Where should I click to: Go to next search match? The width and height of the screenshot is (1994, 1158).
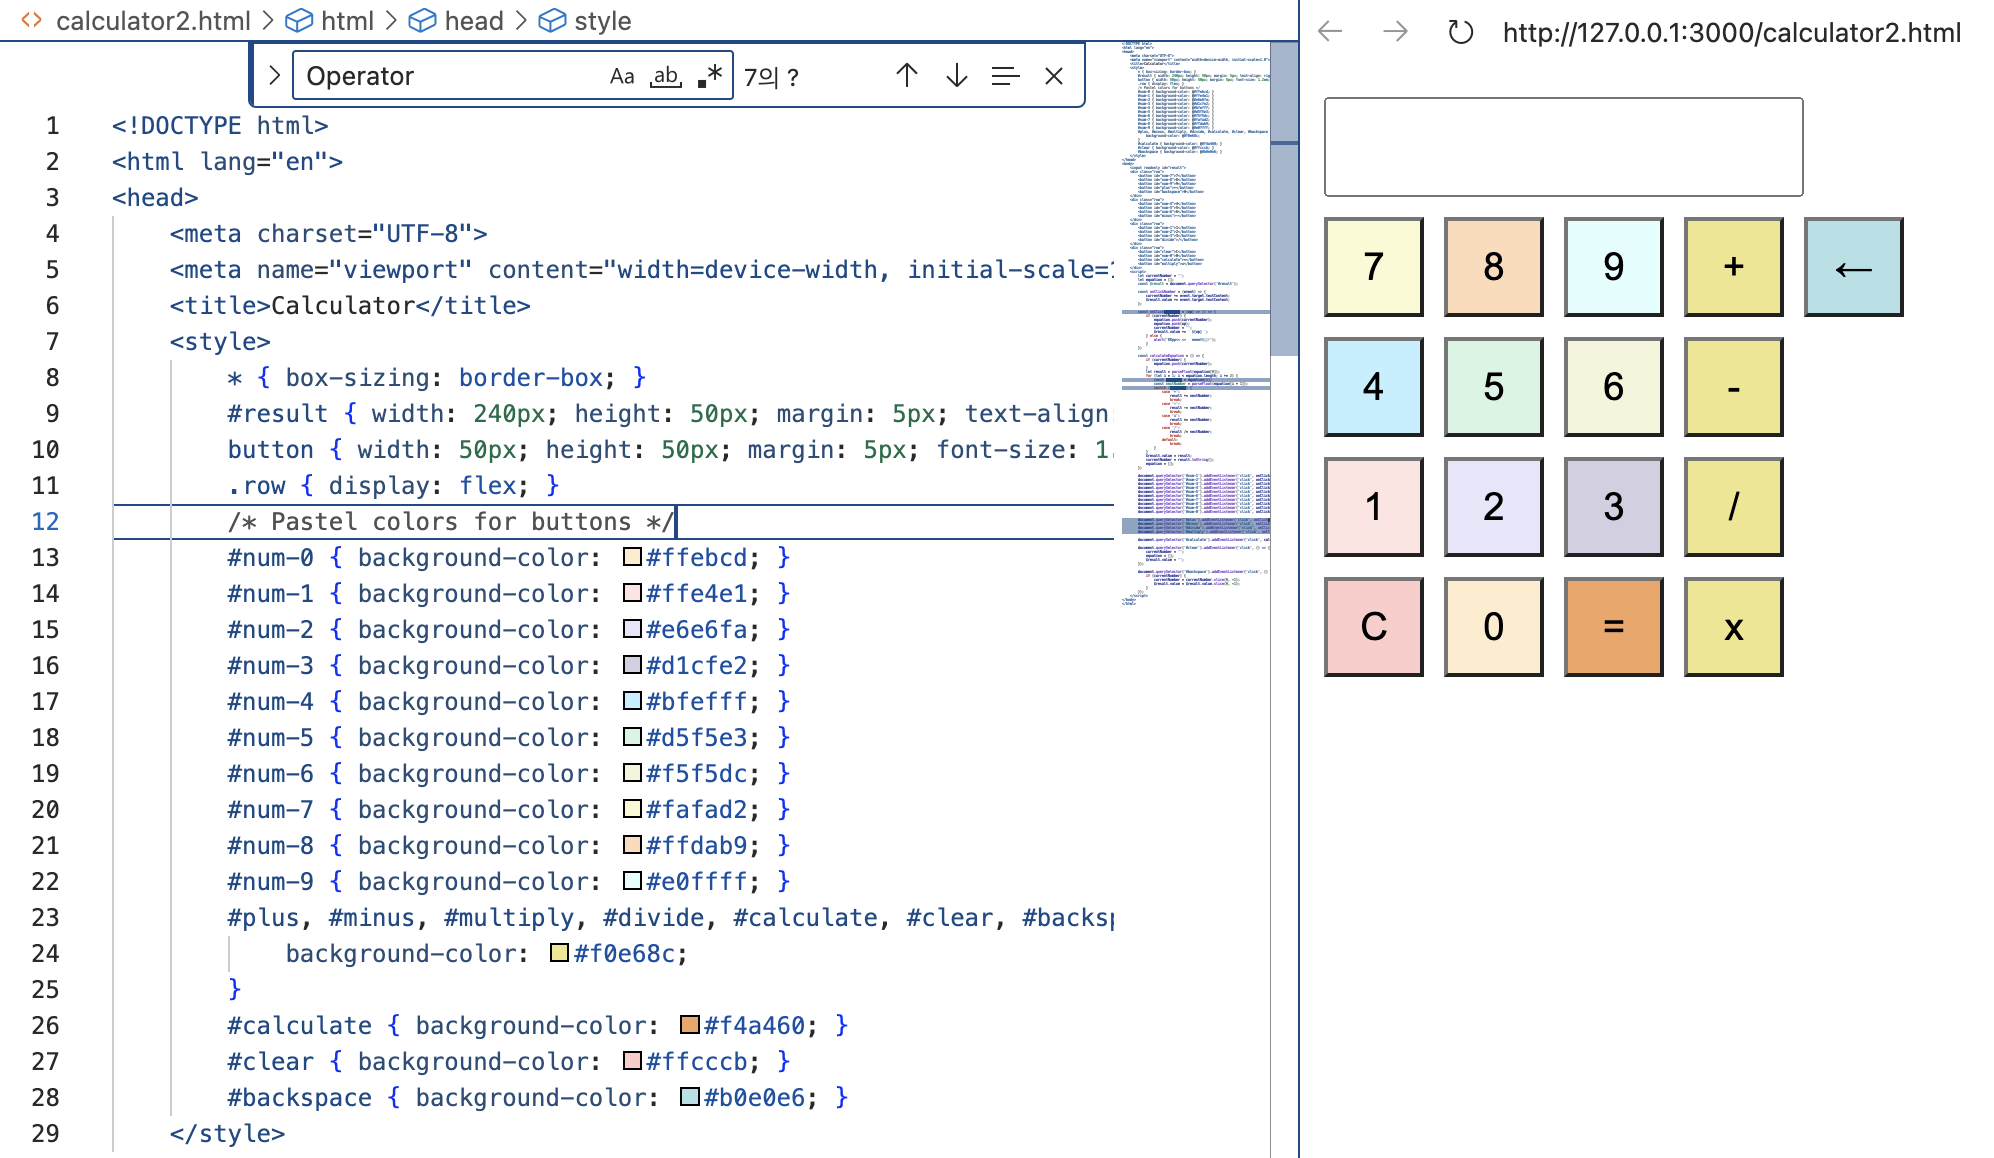point(956,76)
